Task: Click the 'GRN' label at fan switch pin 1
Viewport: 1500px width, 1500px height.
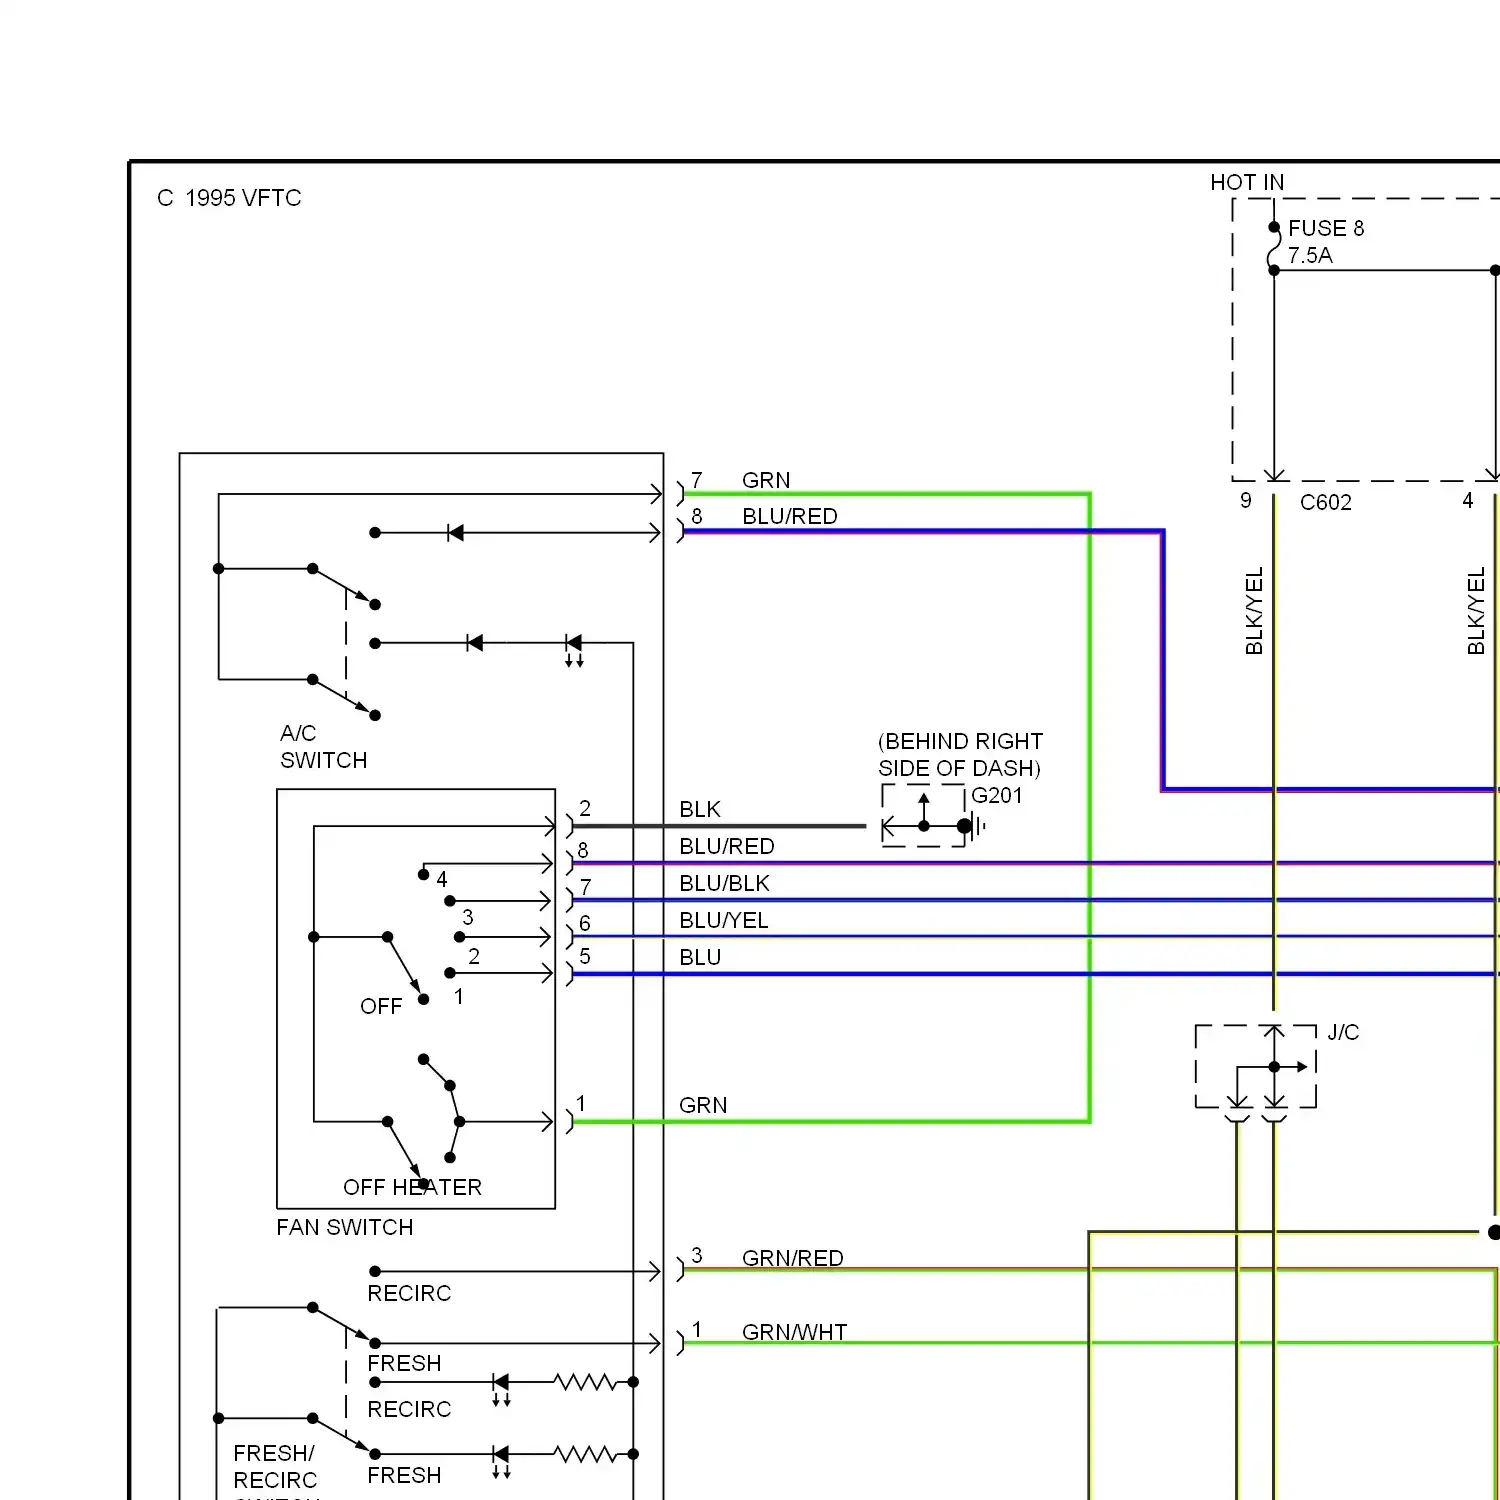Action: coord(703,1105)
